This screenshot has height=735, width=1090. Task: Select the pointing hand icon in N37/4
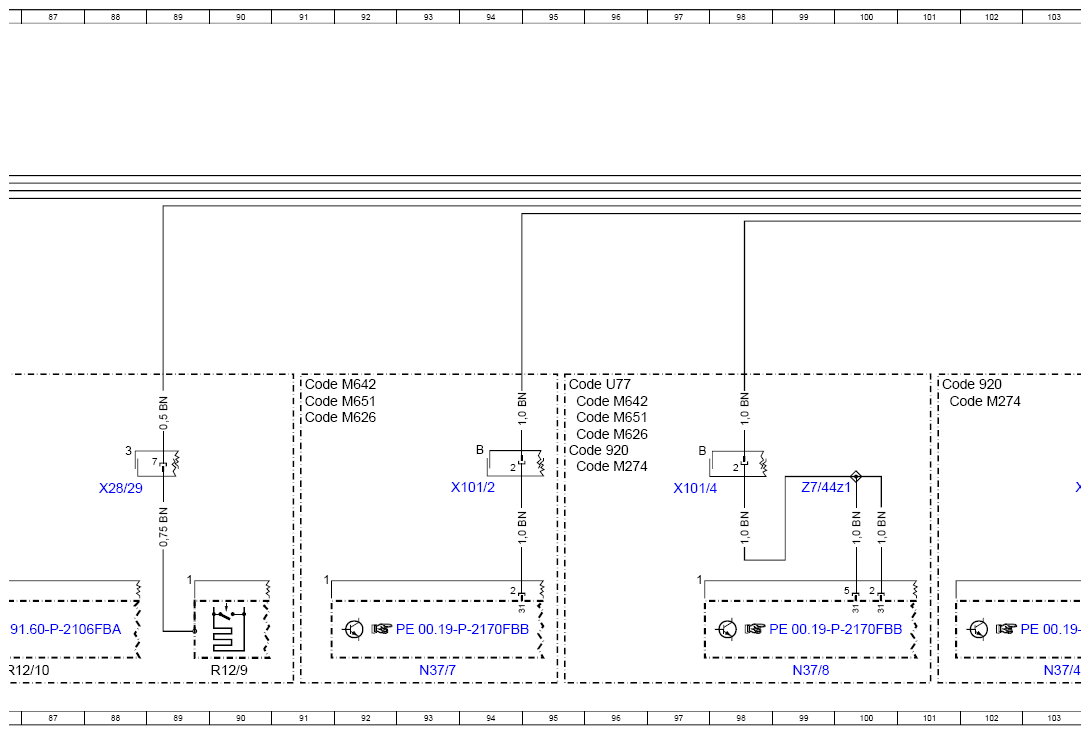tap(1006, 629)
